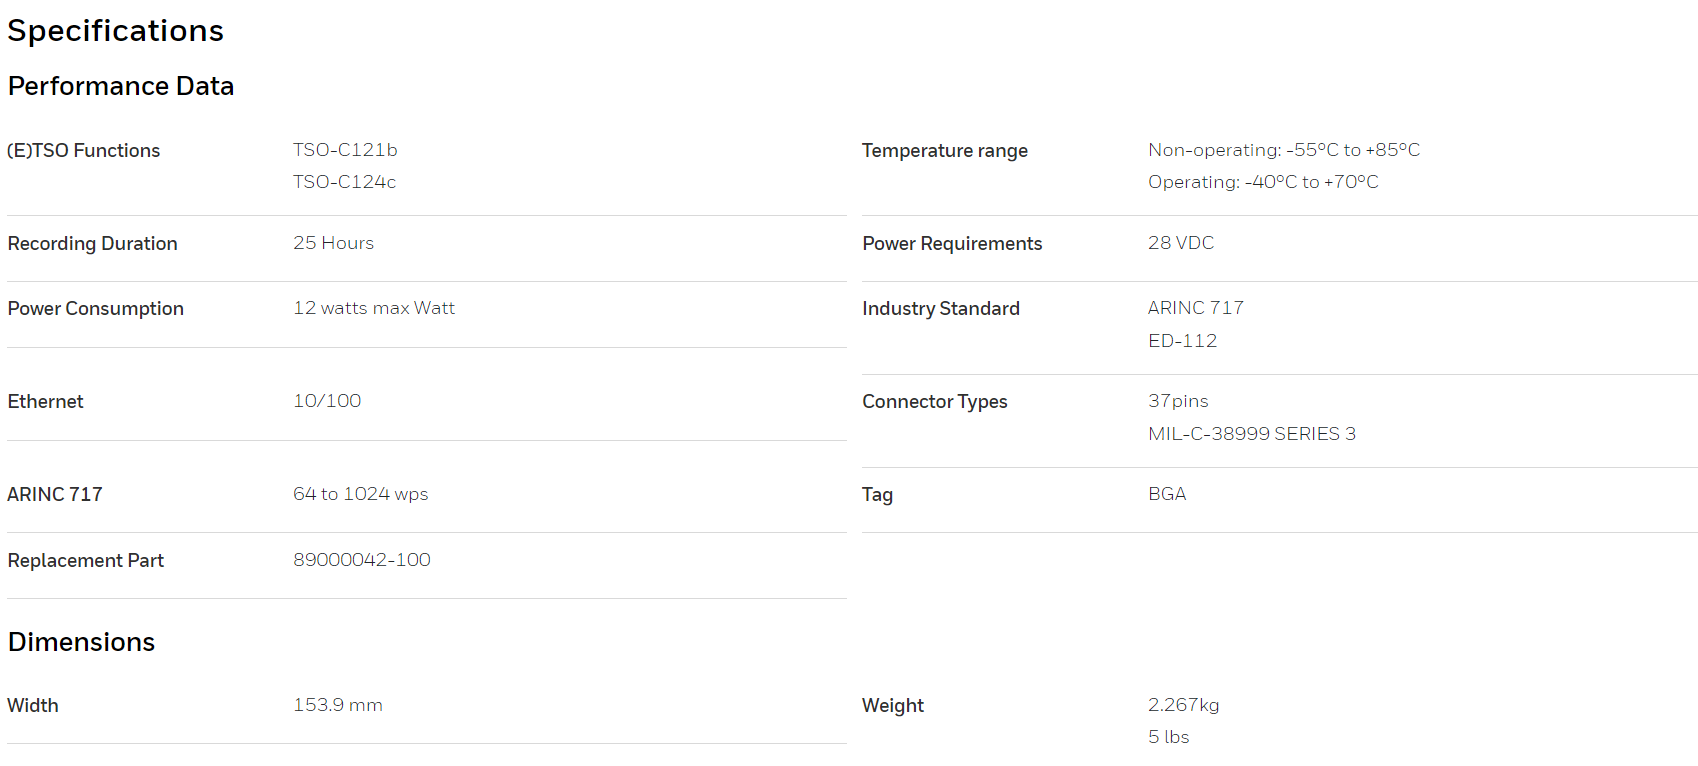Select the ED-112 industry standard value
Image resolution: width=1698 pixels, height=766 pixels.
(1182, 341)
